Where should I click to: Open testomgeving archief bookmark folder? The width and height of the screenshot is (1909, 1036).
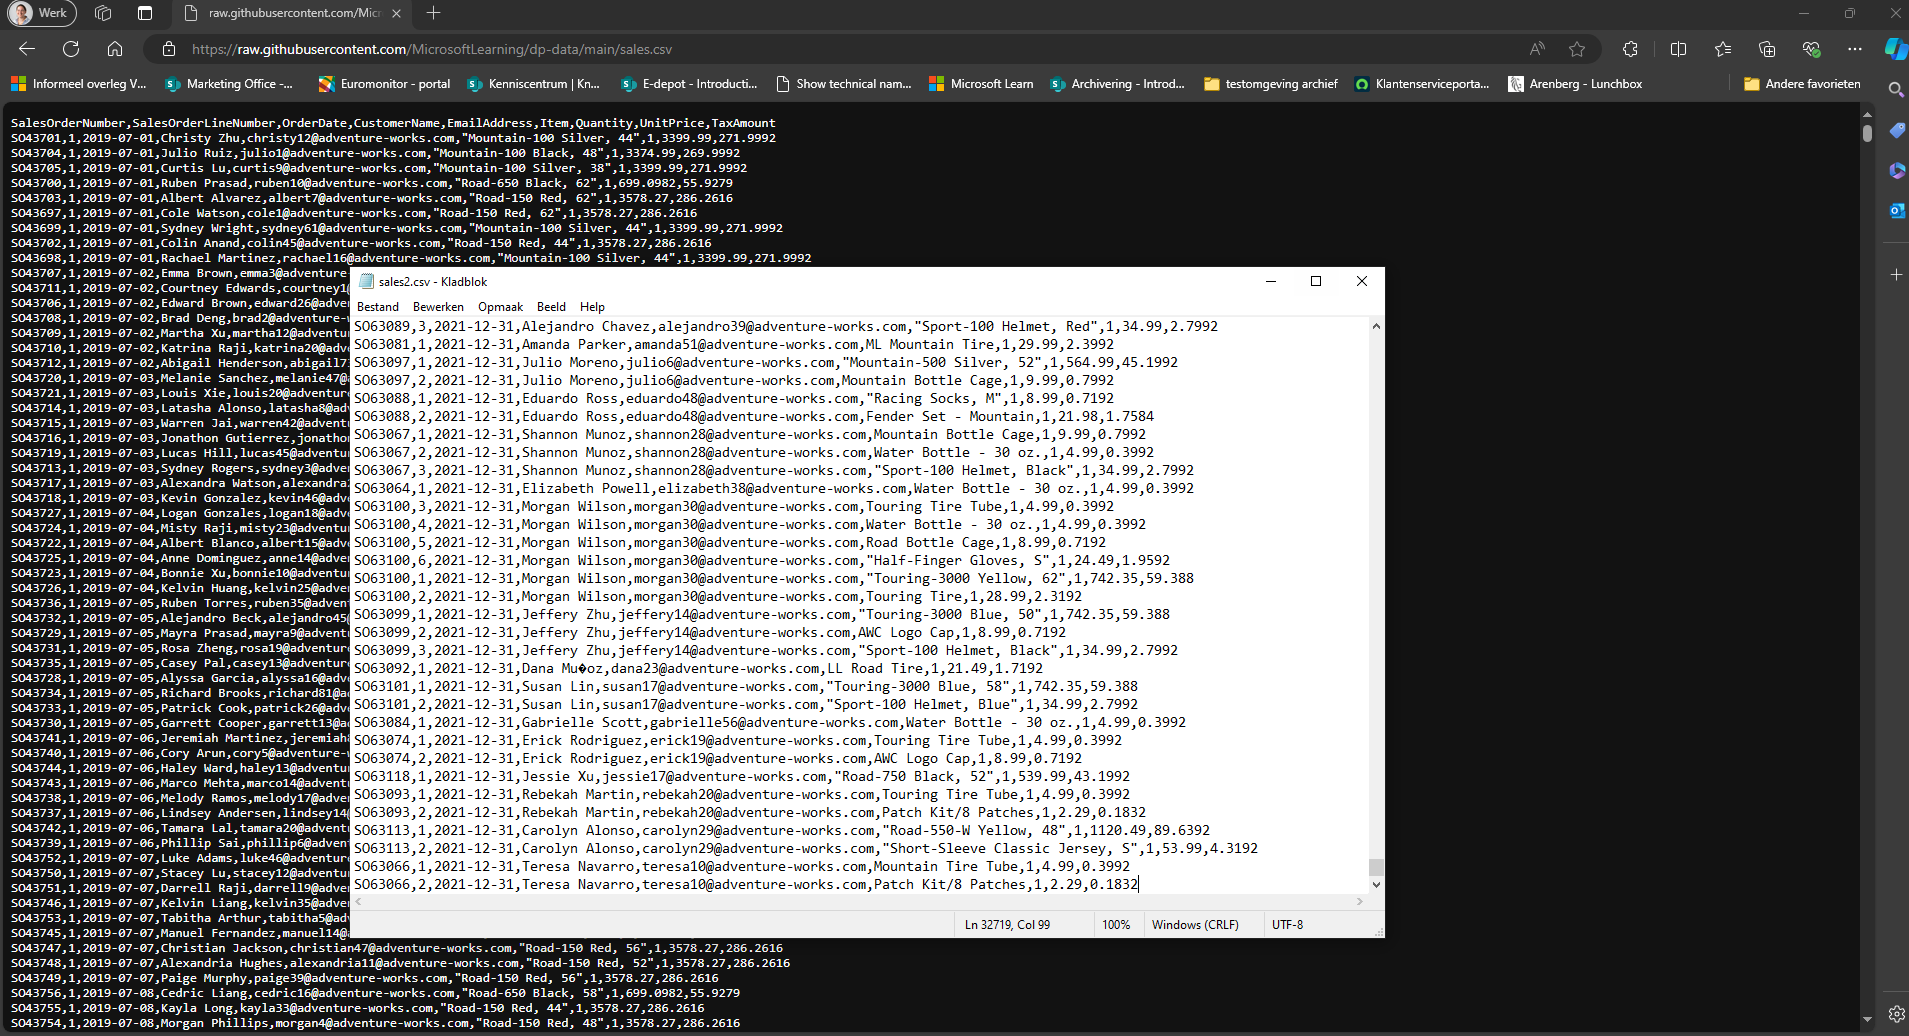click(x=1270, y=84)
